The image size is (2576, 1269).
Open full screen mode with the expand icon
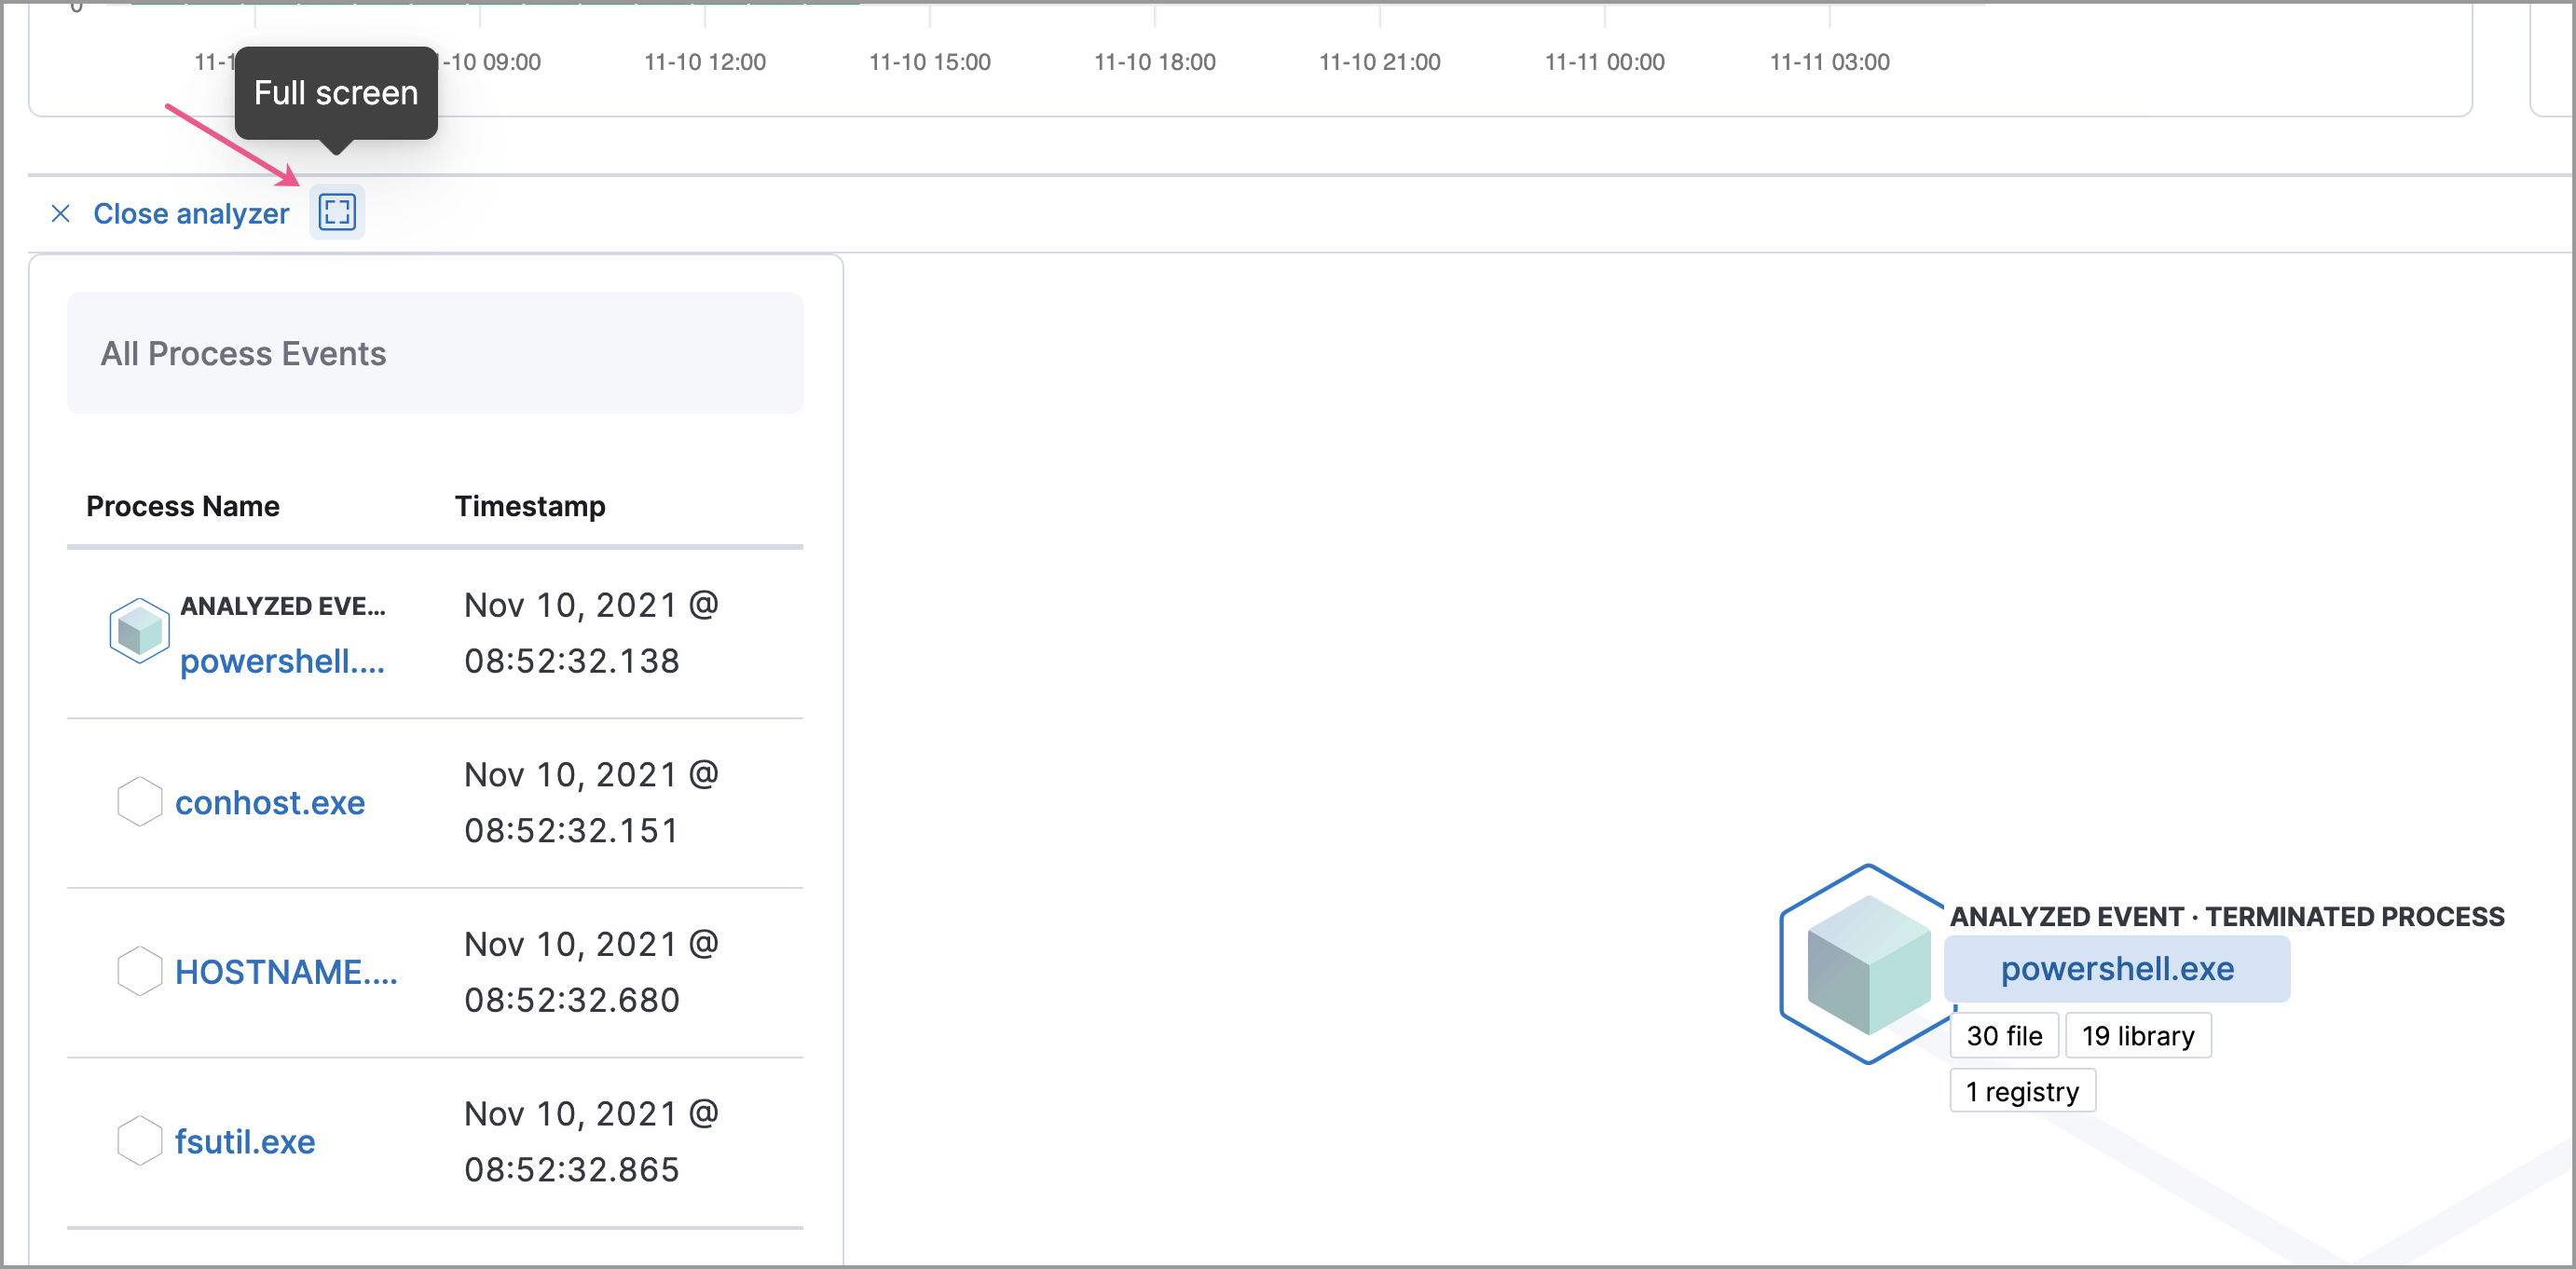tap(336, 212)
